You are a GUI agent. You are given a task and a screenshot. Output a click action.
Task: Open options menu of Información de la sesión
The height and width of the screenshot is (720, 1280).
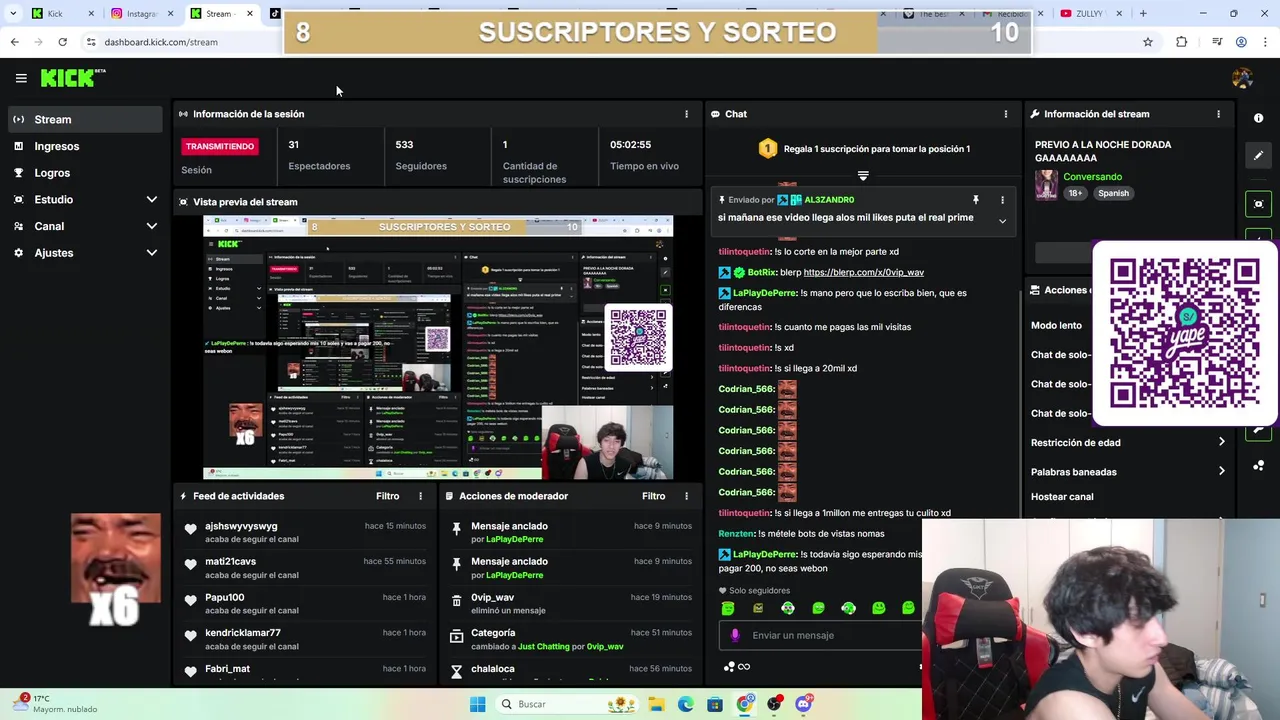[686, 114]
